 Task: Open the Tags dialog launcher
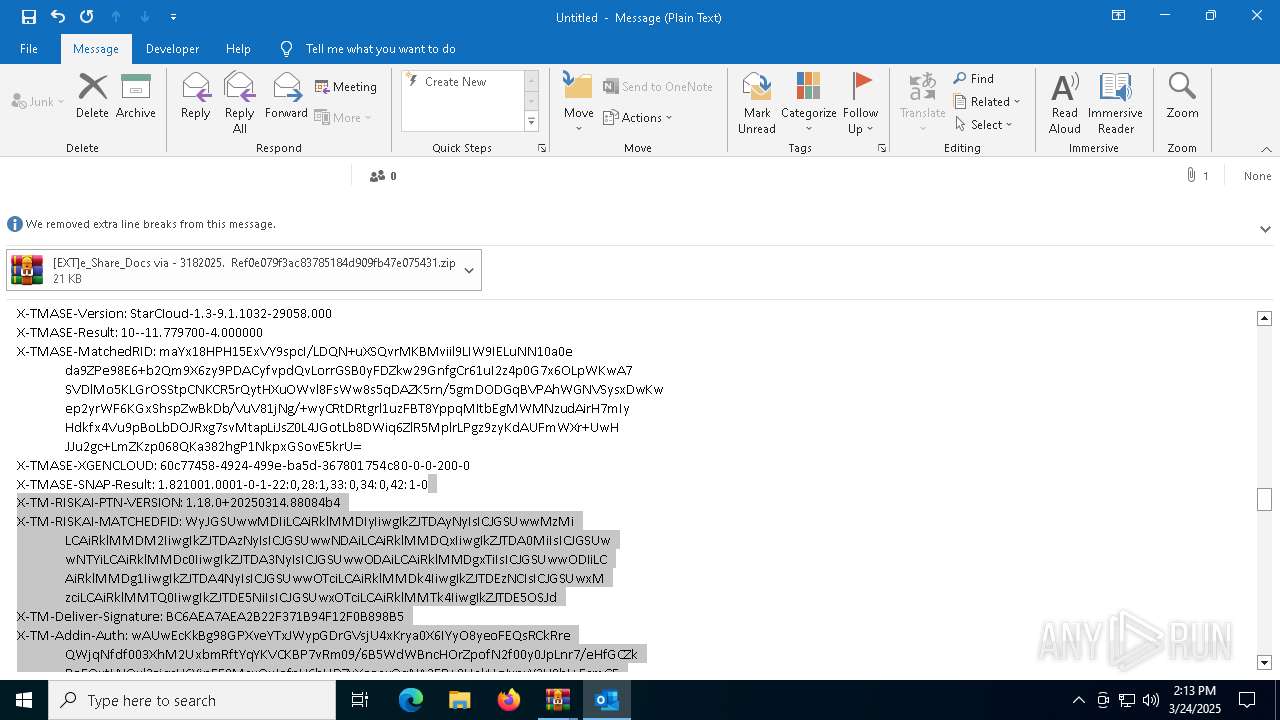tap(882, 148)
